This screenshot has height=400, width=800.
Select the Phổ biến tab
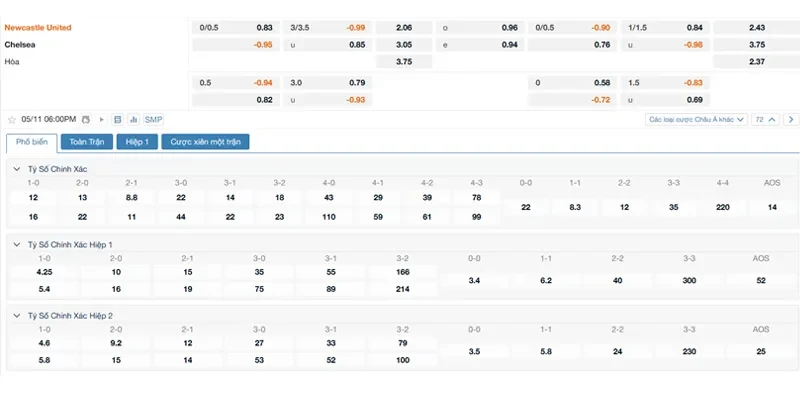pyautogui.click(x=31, y=142)
